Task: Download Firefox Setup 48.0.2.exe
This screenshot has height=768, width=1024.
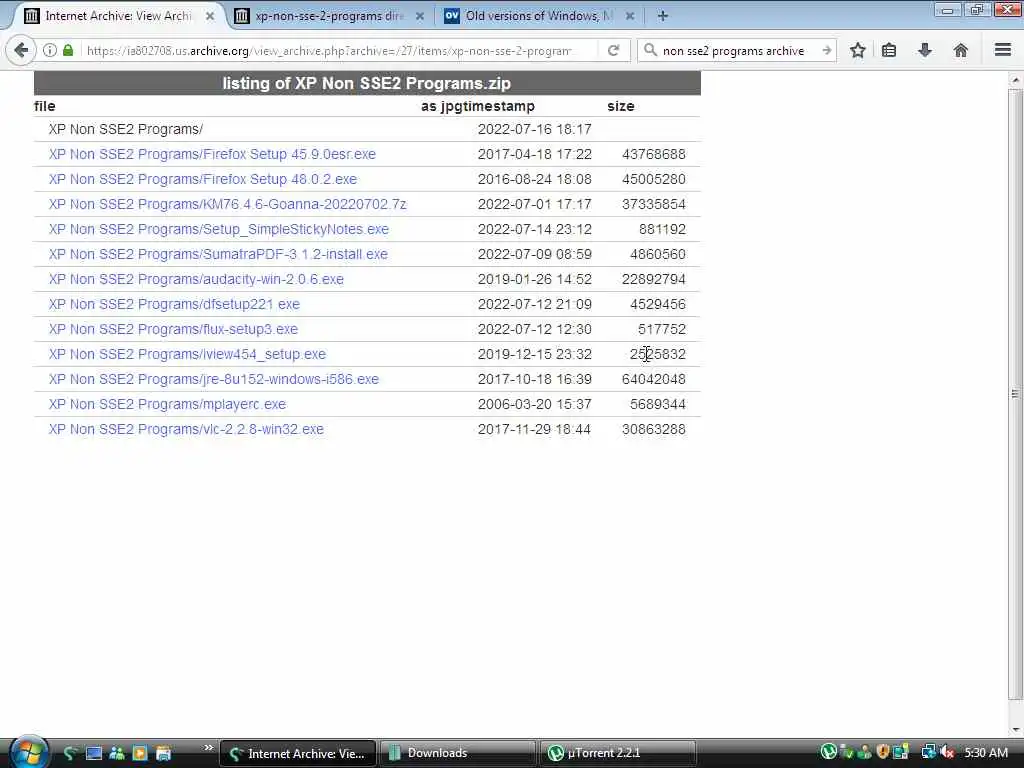Action: [202, 179]
